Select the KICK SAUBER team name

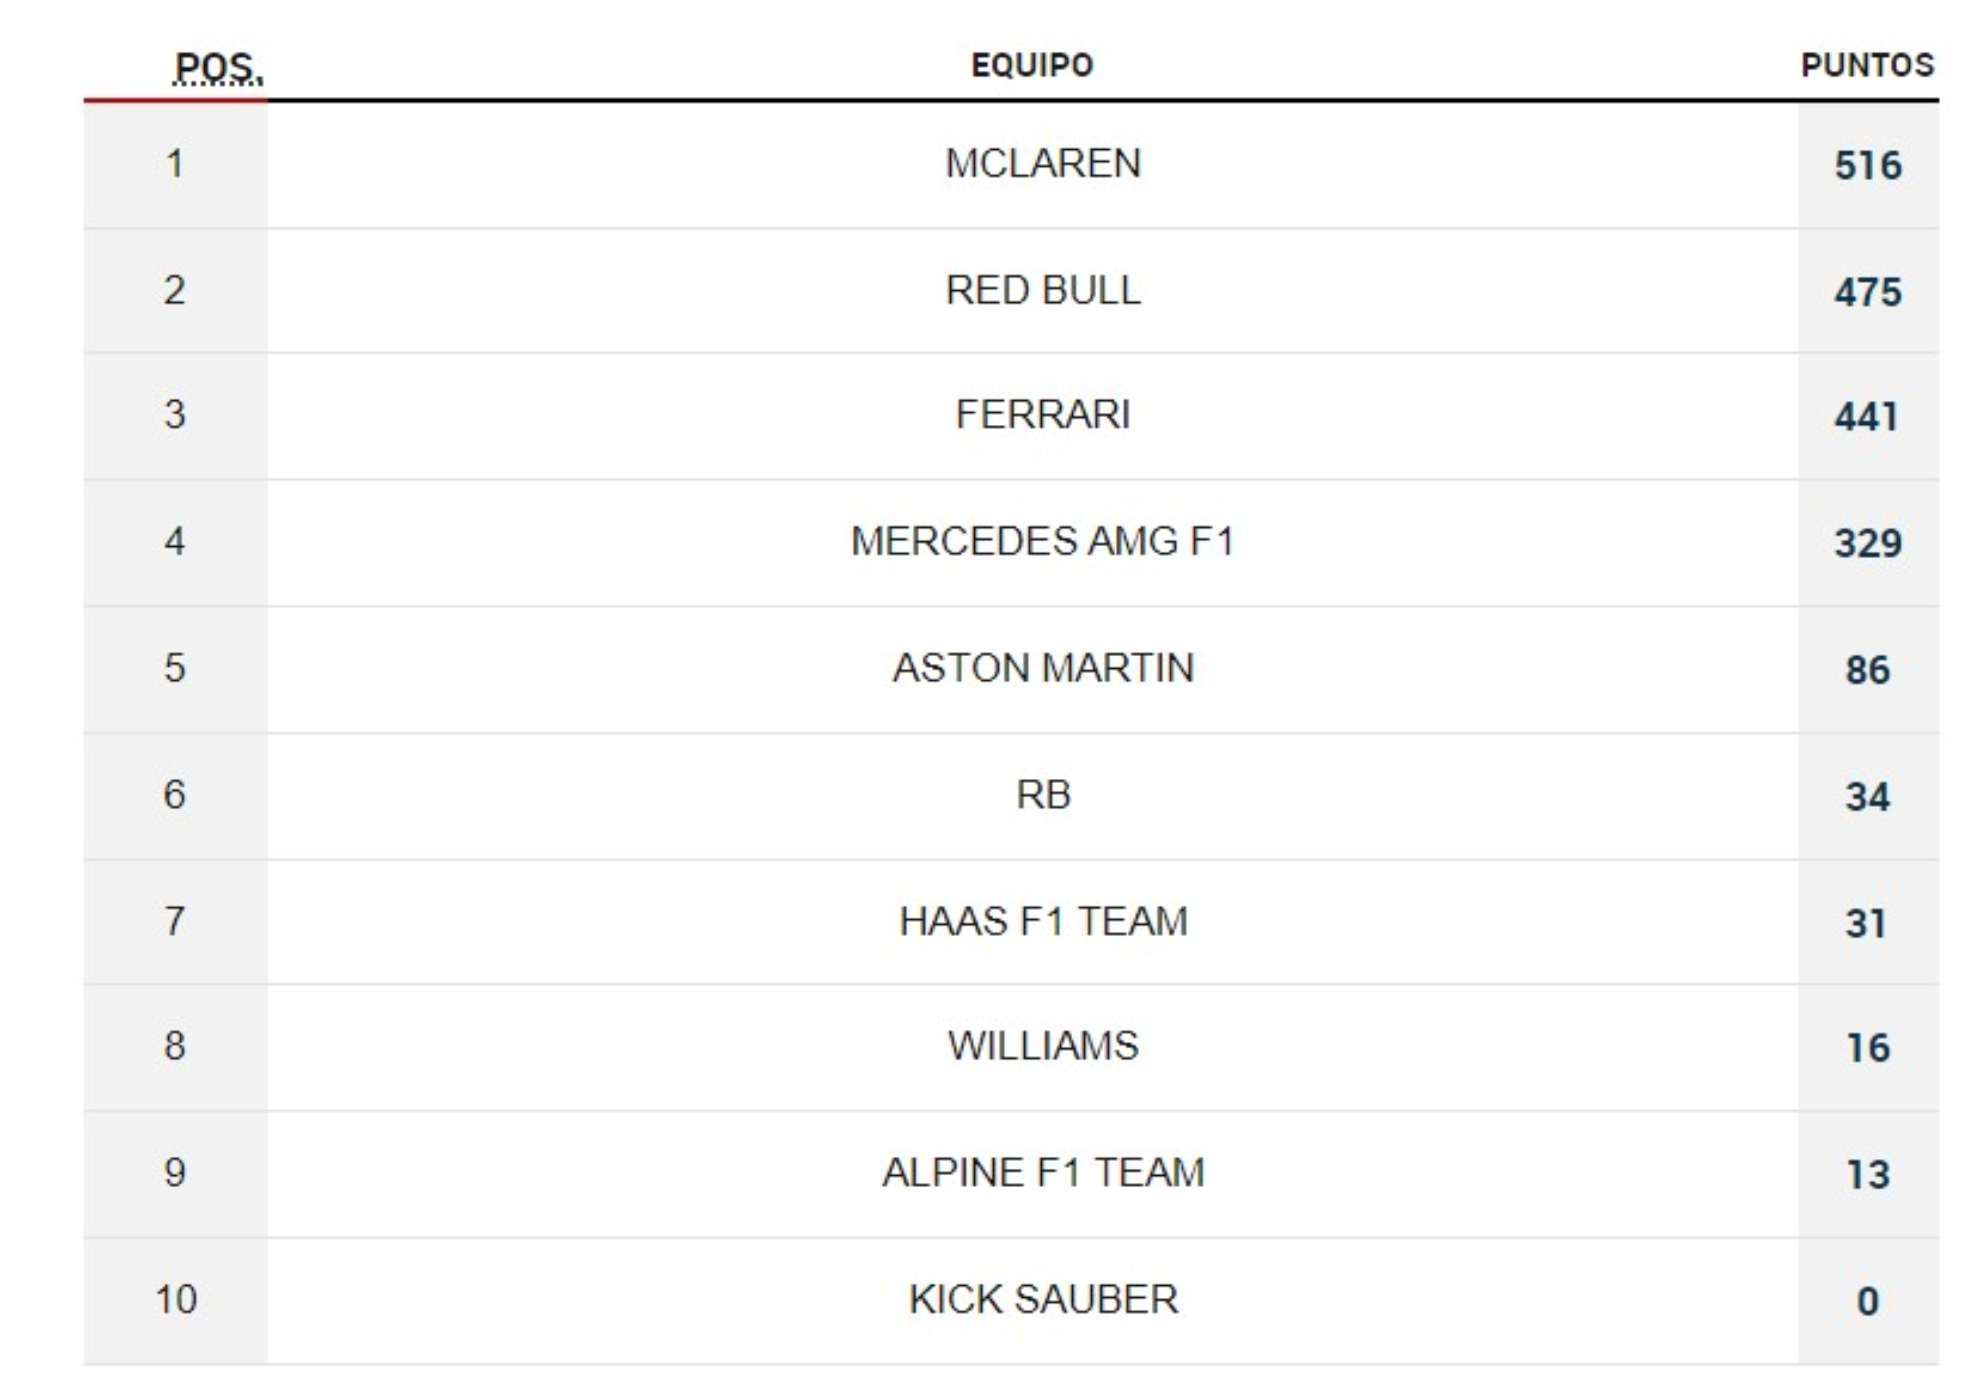click(1042, 1299)
